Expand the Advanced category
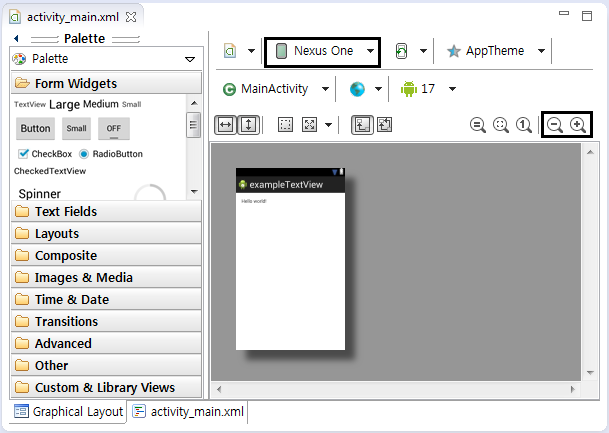 tap(106, 343)
